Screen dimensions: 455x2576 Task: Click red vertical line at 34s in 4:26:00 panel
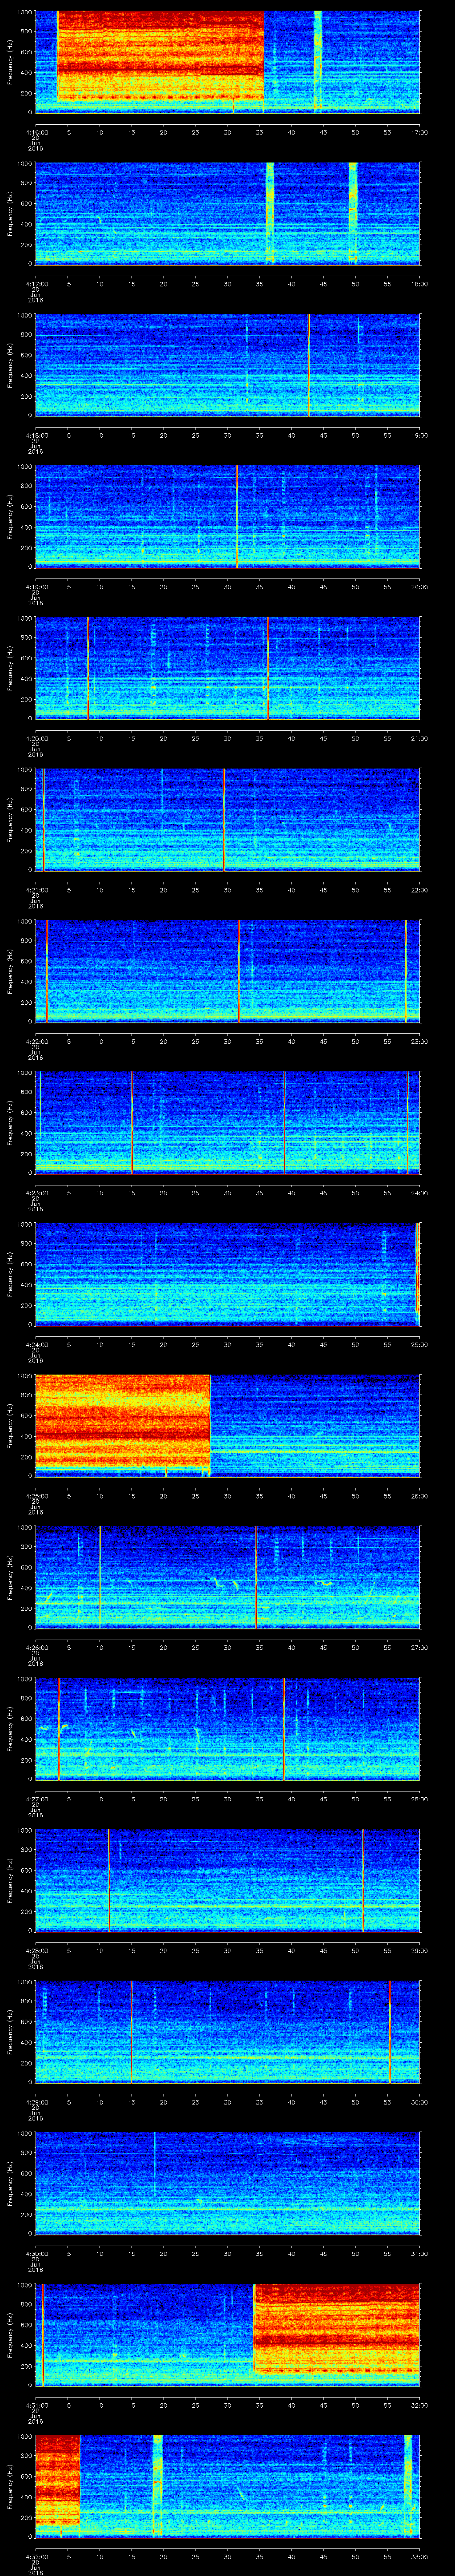pos(256,1577)
